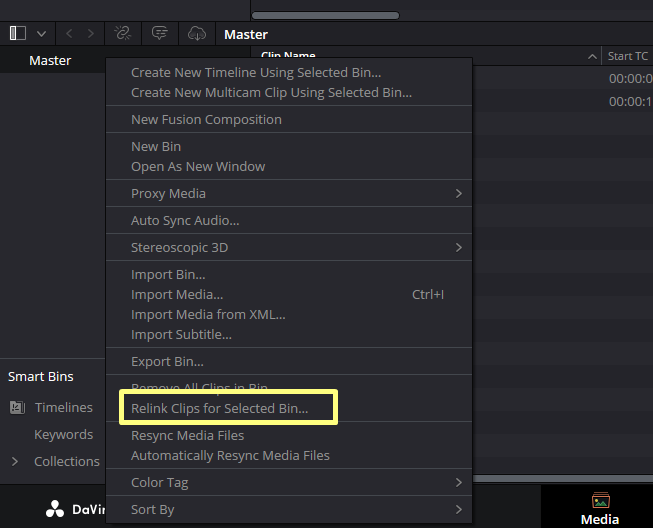The image size is (653, 528).
Task: Click the relink media chain icon
Action: pos(122,33)
